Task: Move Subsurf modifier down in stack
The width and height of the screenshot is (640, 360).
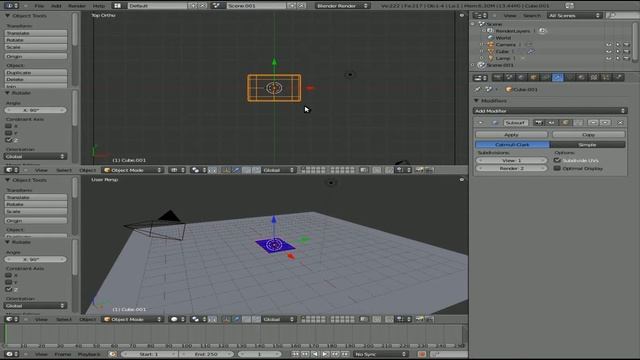Action: click(605, 122)
